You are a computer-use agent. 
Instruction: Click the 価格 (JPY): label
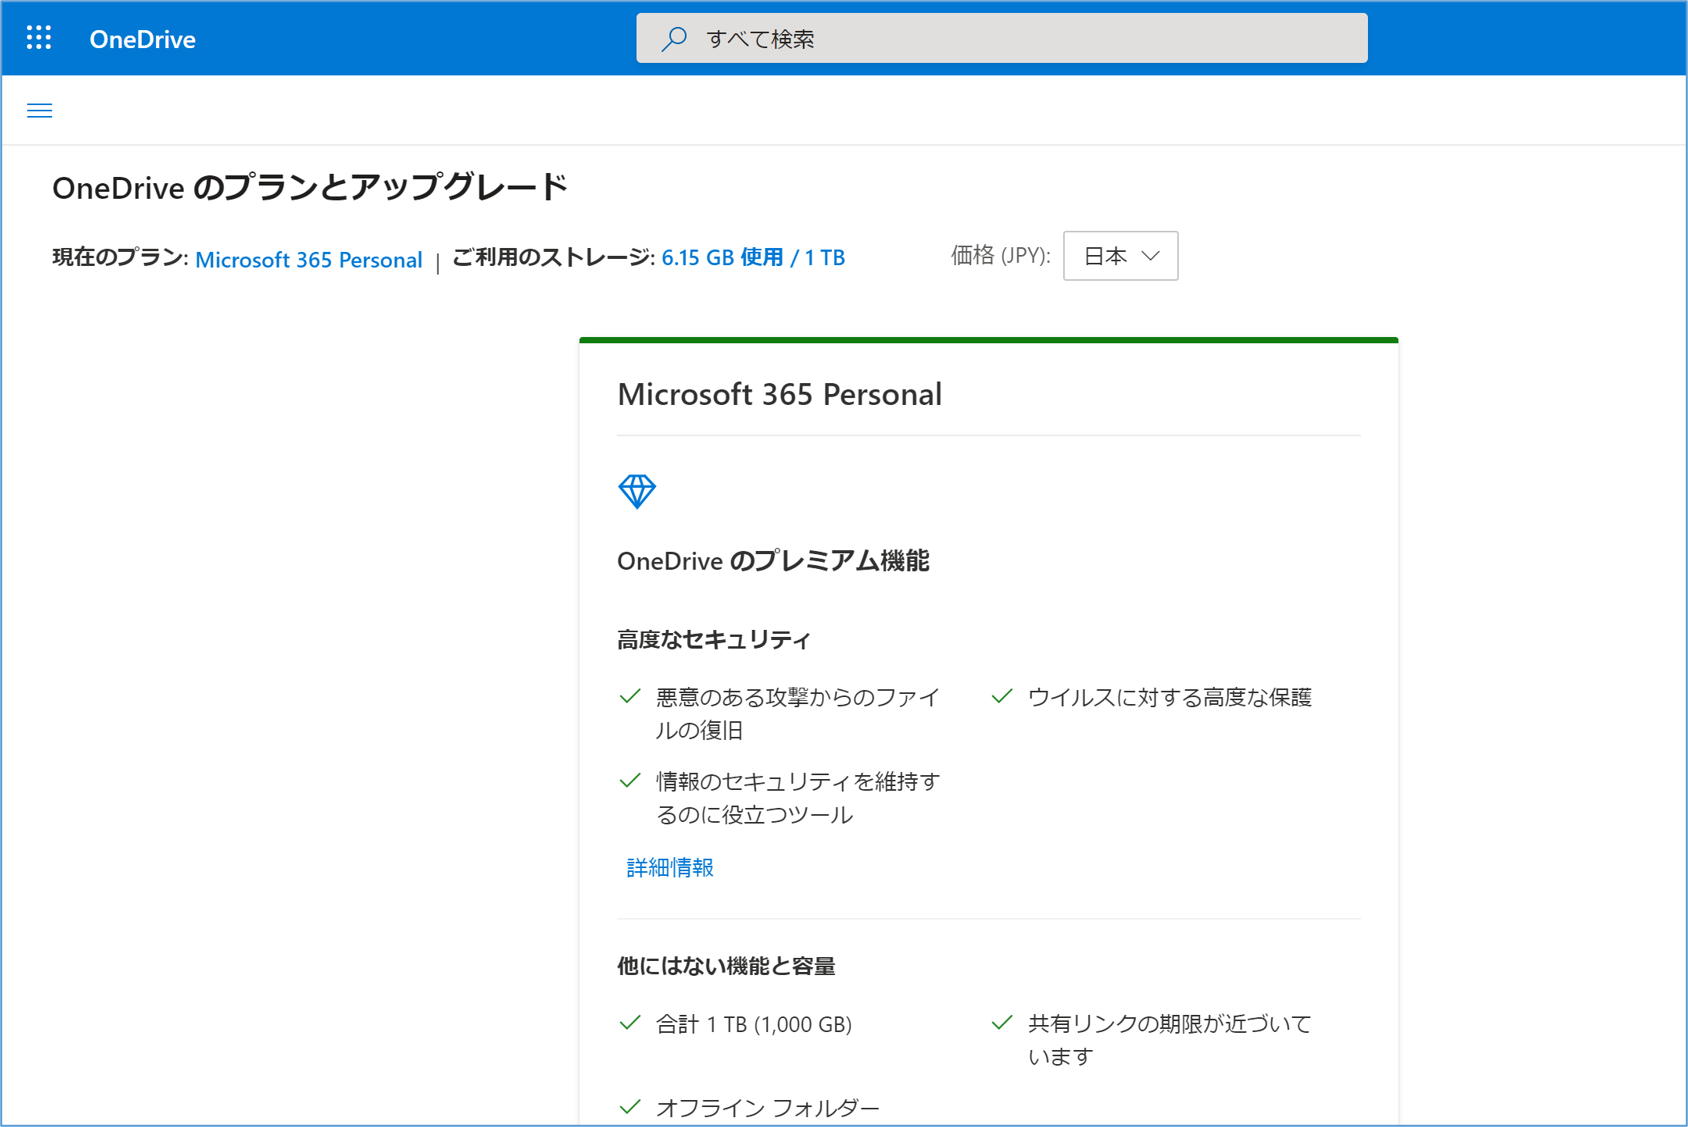pyautogui.click(x=1000, y=256)
